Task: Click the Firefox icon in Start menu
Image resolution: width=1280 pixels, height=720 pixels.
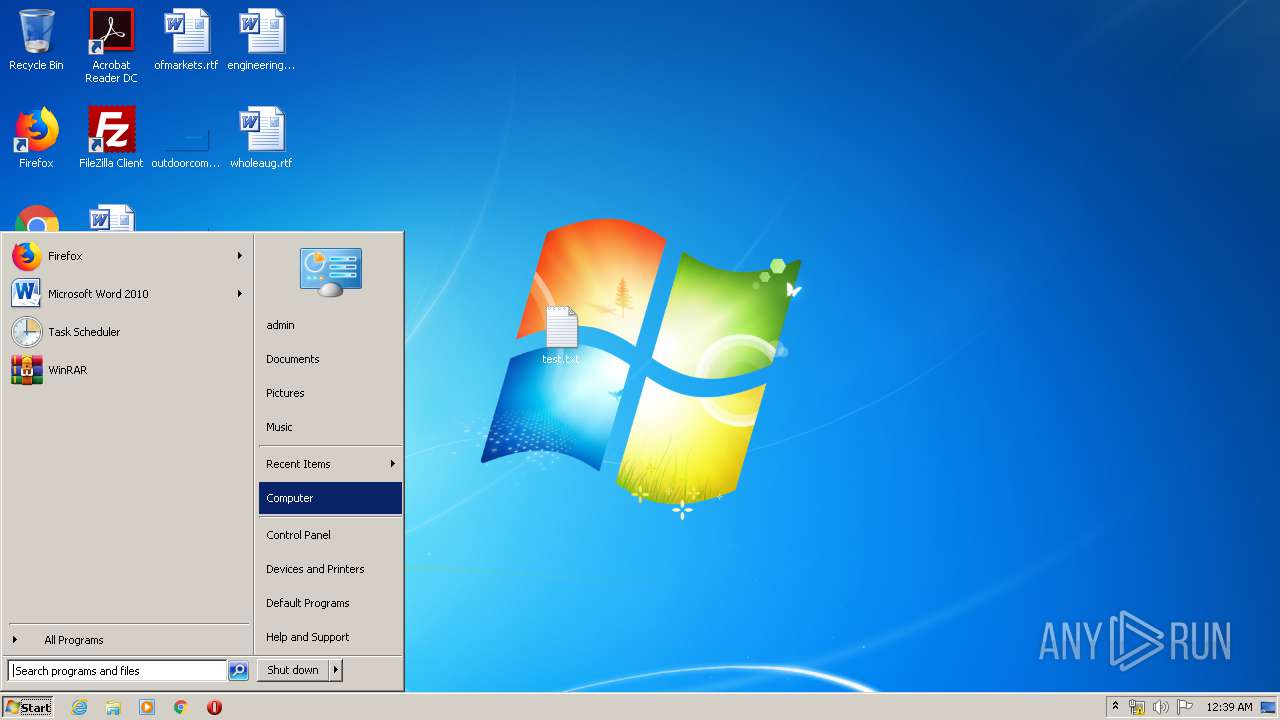Action: [x=27, y=256]
